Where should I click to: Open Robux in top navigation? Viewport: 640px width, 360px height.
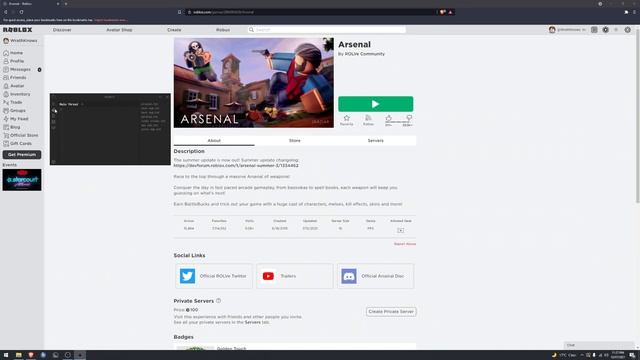(223, 30)
